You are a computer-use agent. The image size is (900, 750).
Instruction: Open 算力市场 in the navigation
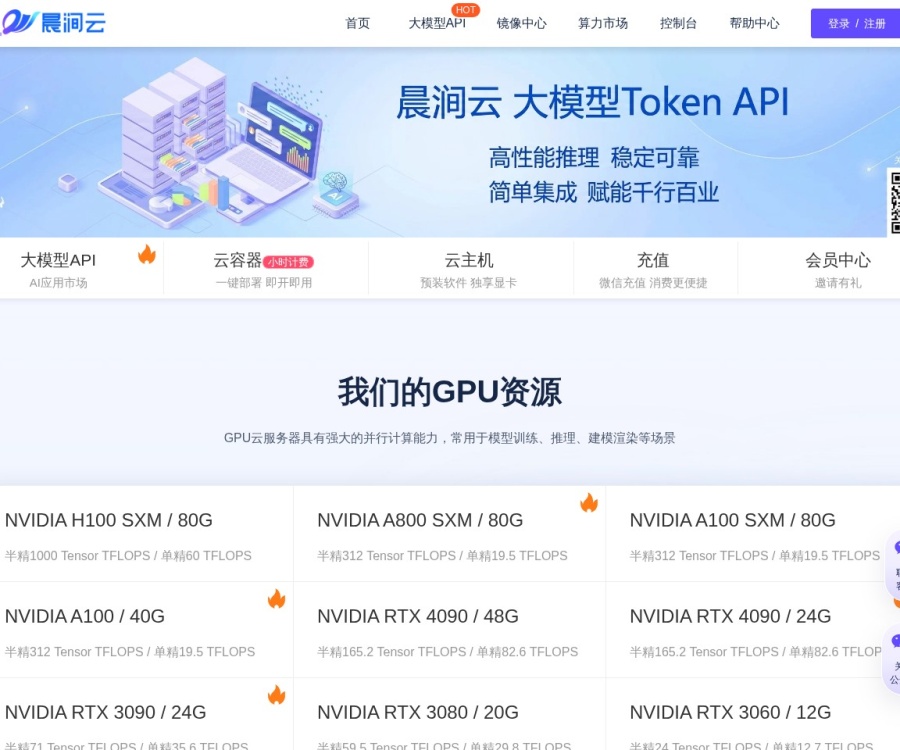[x=603, y=24]
